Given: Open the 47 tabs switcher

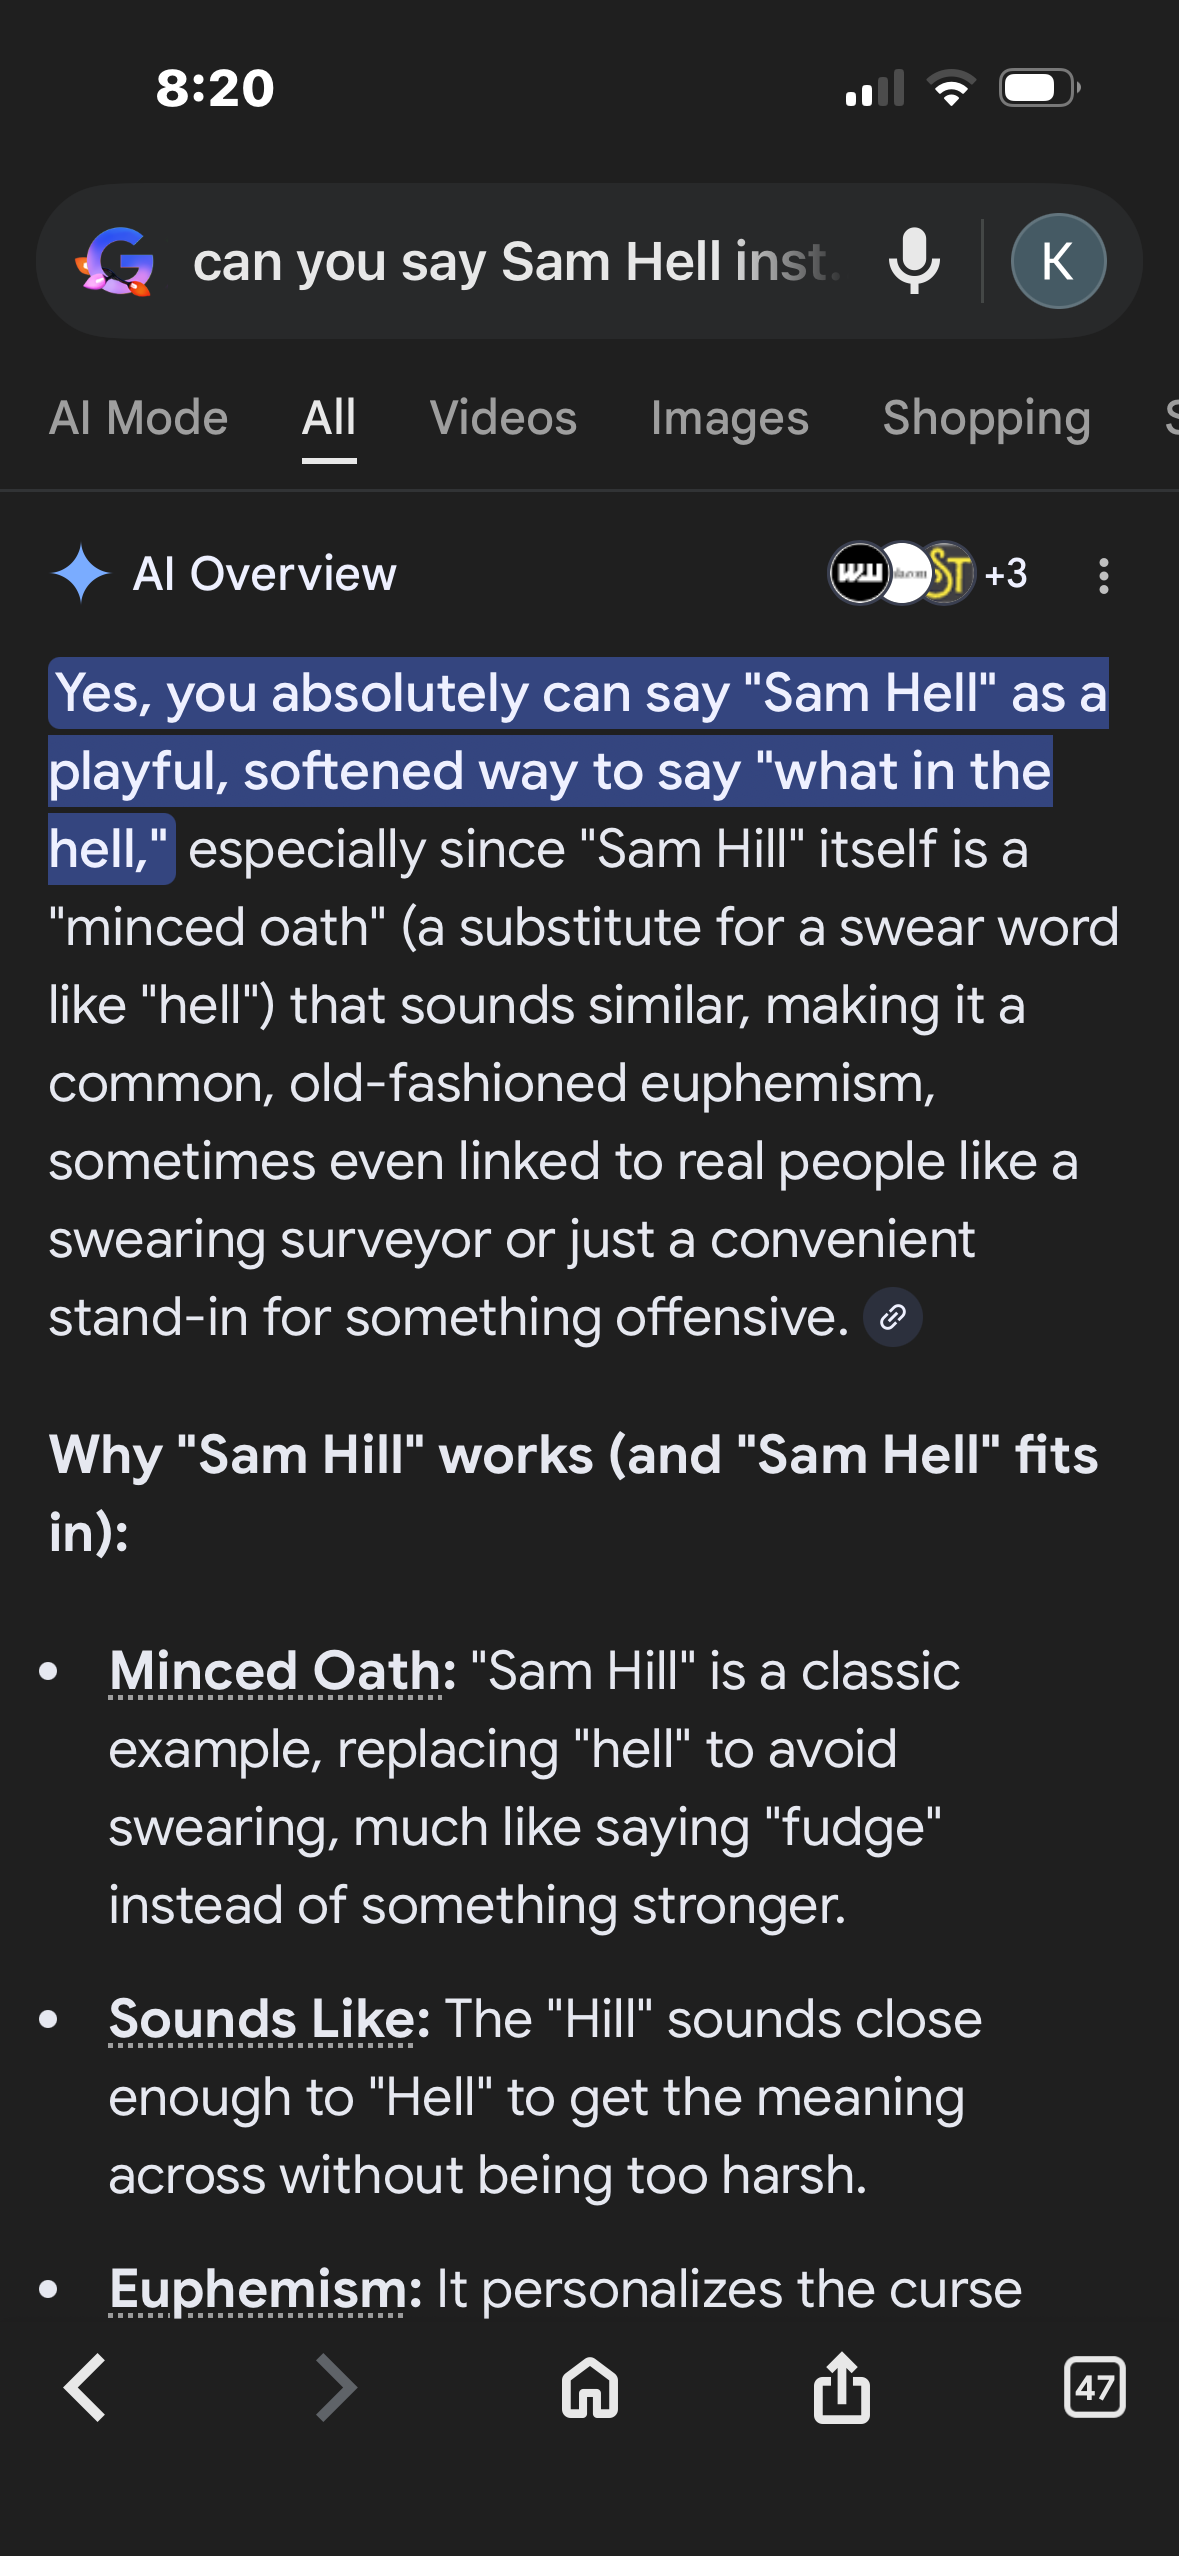Looking at the screenshot, I should coord(1094,2388).
